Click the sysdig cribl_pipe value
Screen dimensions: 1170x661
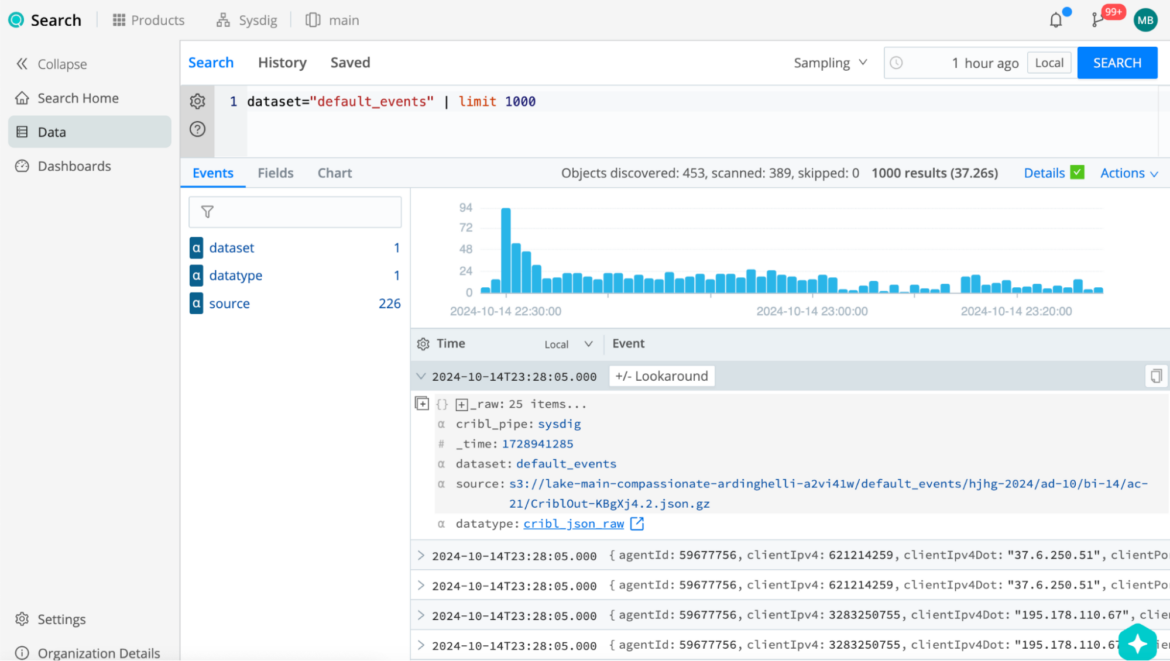559,424
